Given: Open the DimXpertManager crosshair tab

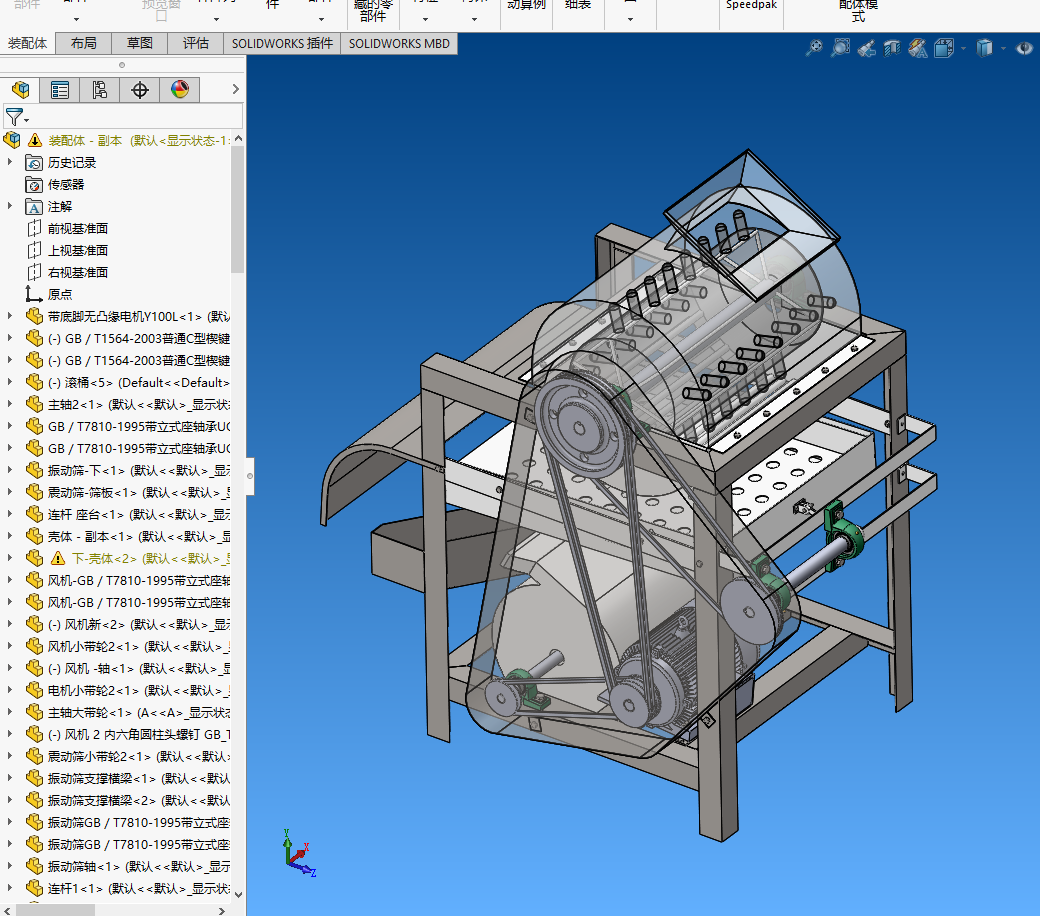Looking at the screenshot, I should (x=140, y=90).
